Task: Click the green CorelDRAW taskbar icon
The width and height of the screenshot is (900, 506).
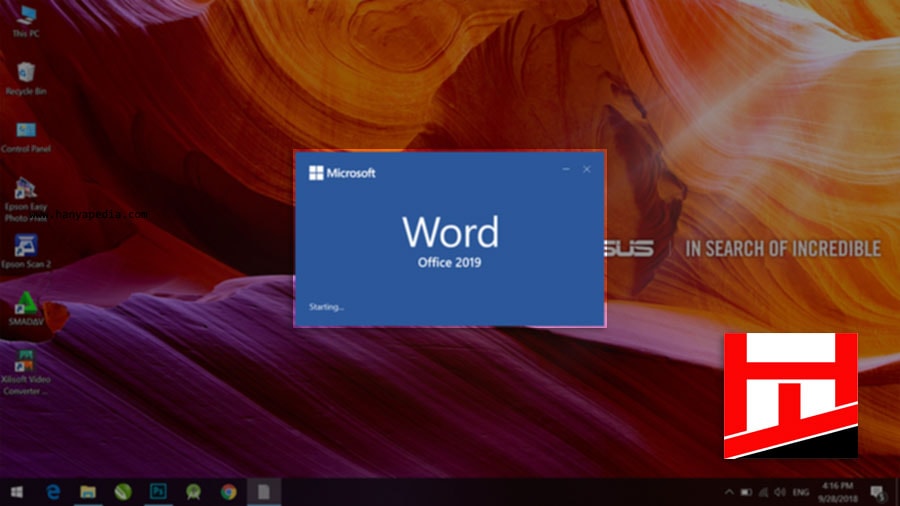Action: pyautogui.click(x=123, y=492)
